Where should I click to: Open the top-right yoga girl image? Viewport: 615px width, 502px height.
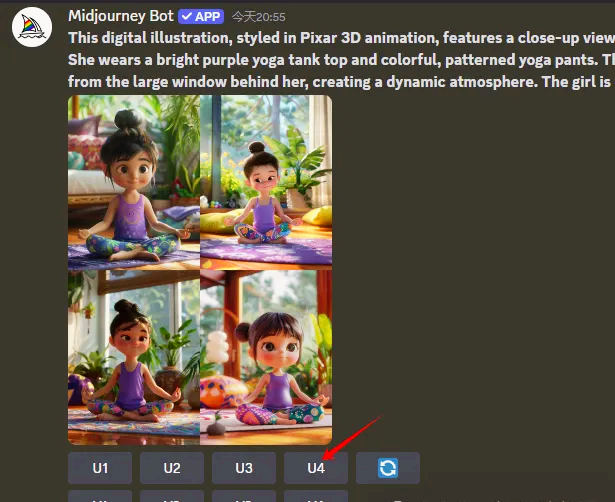click(266, 182)
